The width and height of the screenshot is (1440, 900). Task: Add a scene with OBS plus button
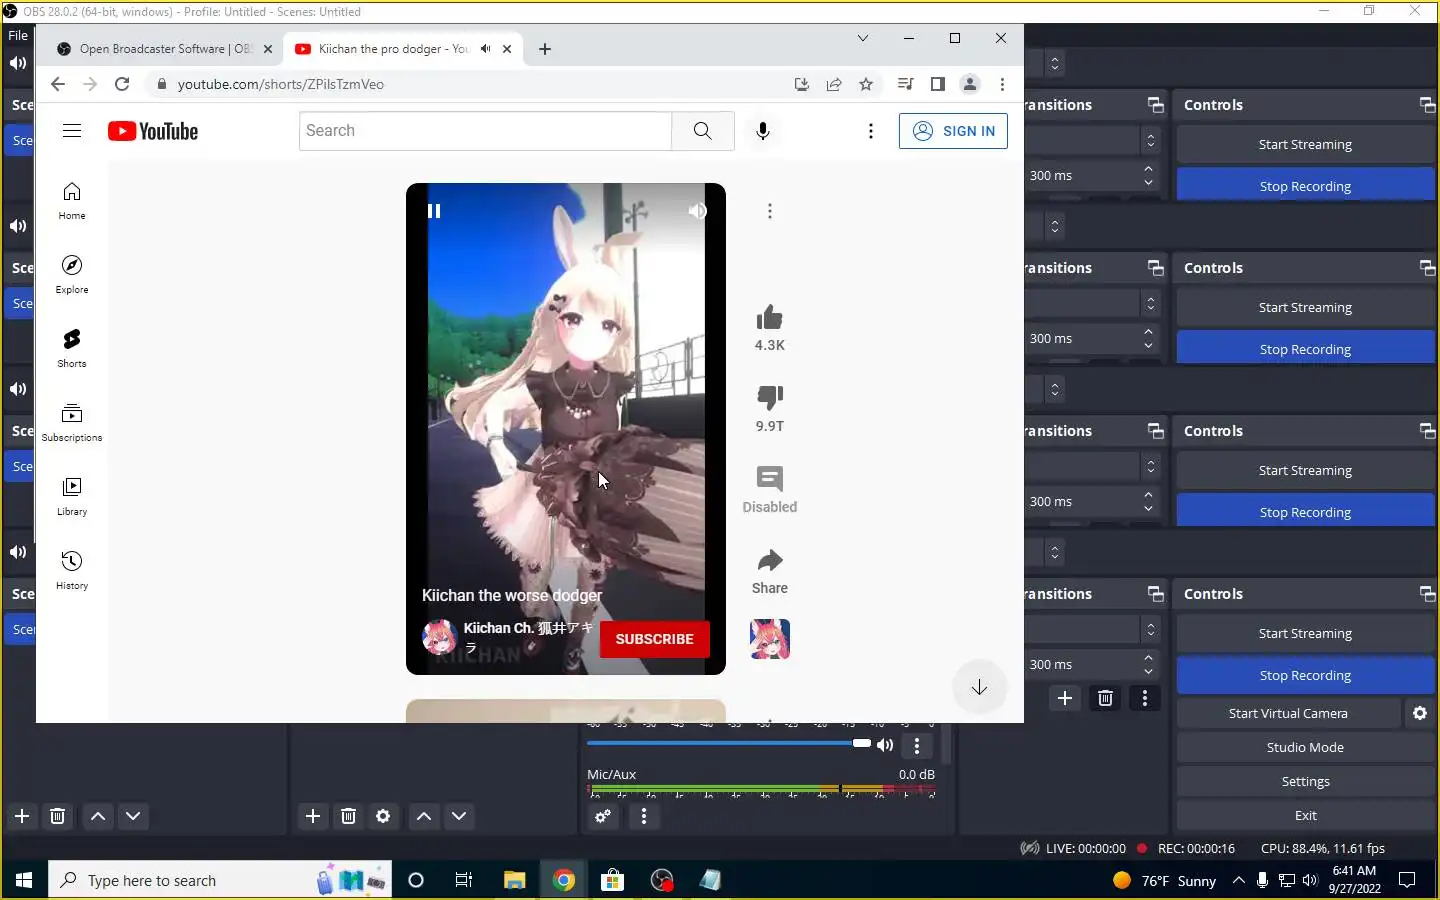(22, 816)
